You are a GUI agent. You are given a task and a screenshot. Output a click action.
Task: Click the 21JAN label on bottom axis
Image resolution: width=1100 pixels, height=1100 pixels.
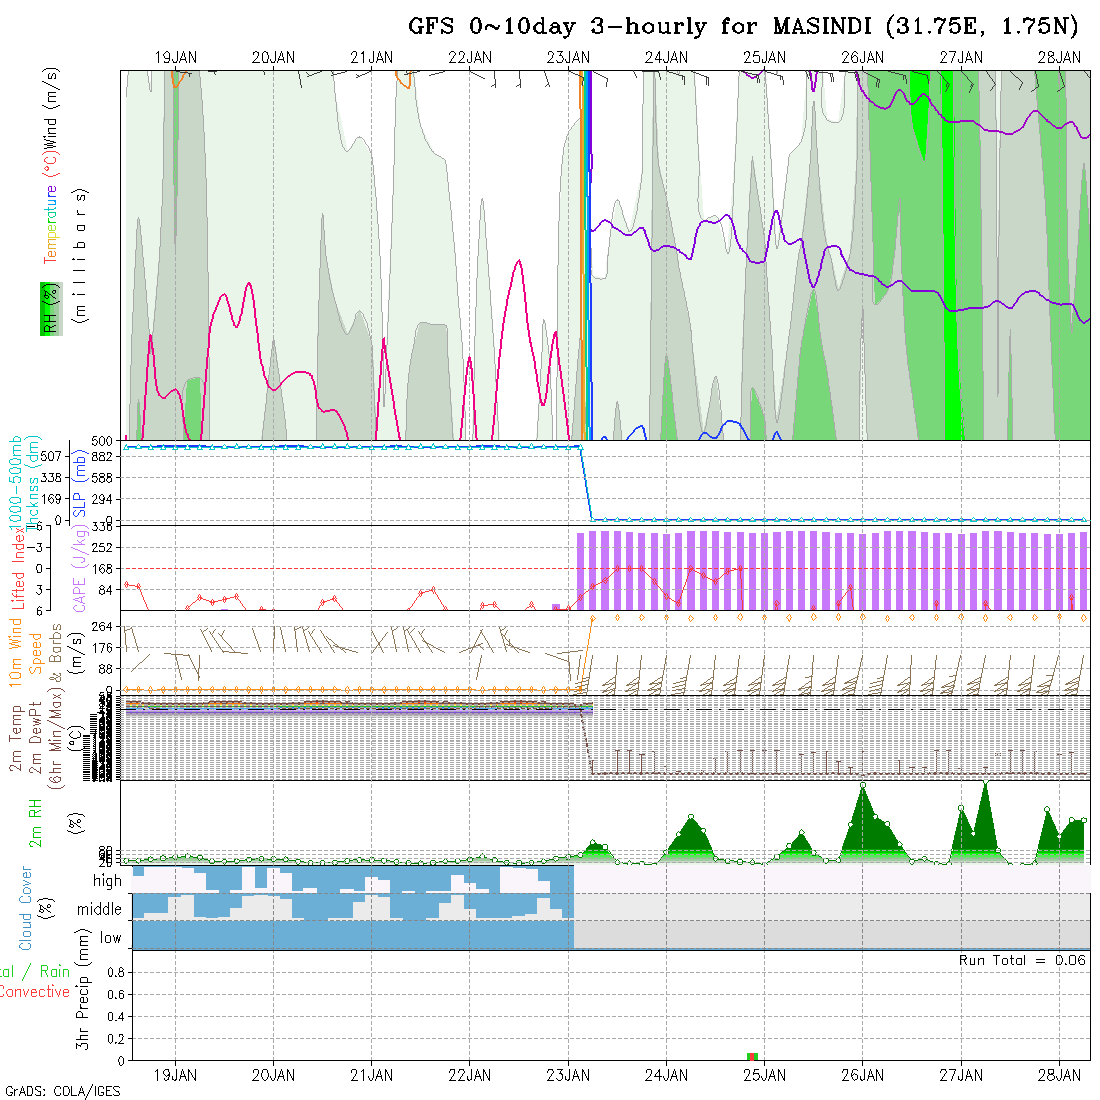tap(372, 1075)
